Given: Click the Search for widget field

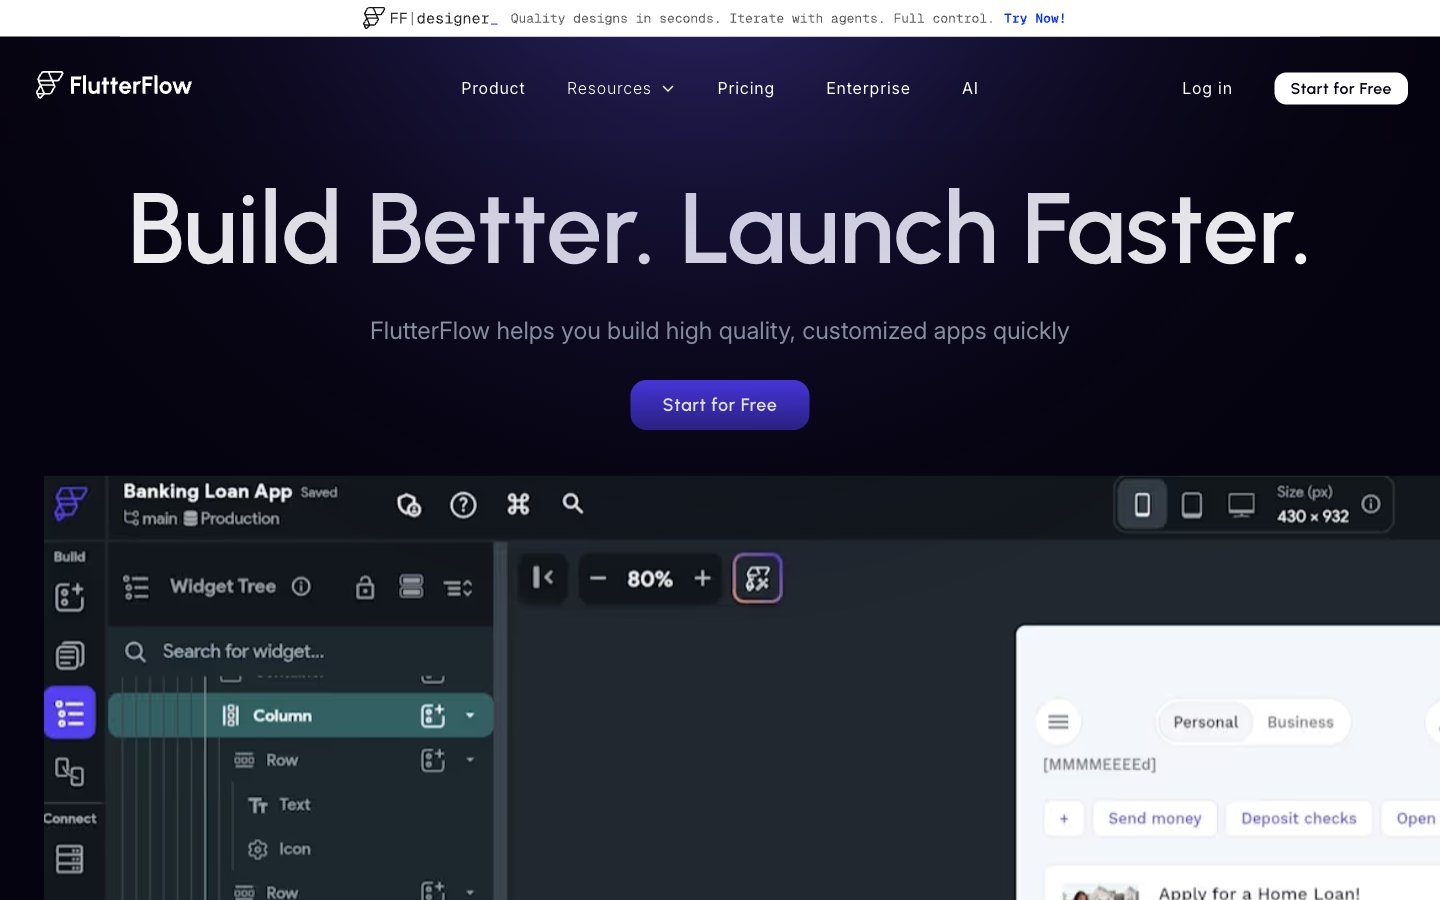Looking at the screenshot, I should click(301, 652).
